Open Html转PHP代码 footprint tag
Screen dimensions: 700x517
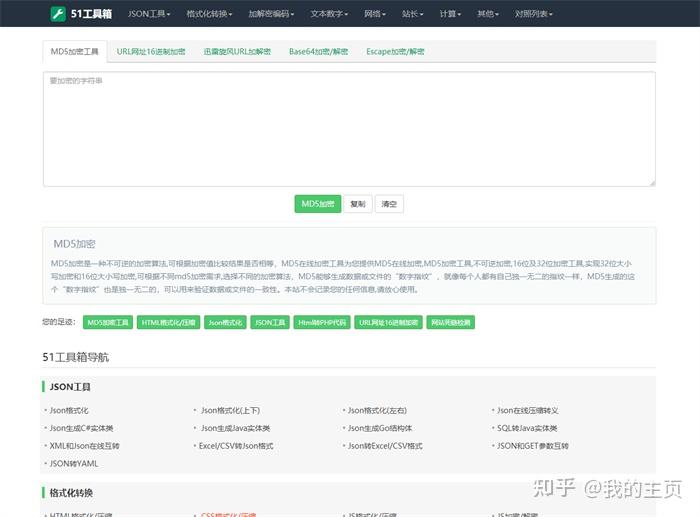pyautogui.click(x=322, y=322)
